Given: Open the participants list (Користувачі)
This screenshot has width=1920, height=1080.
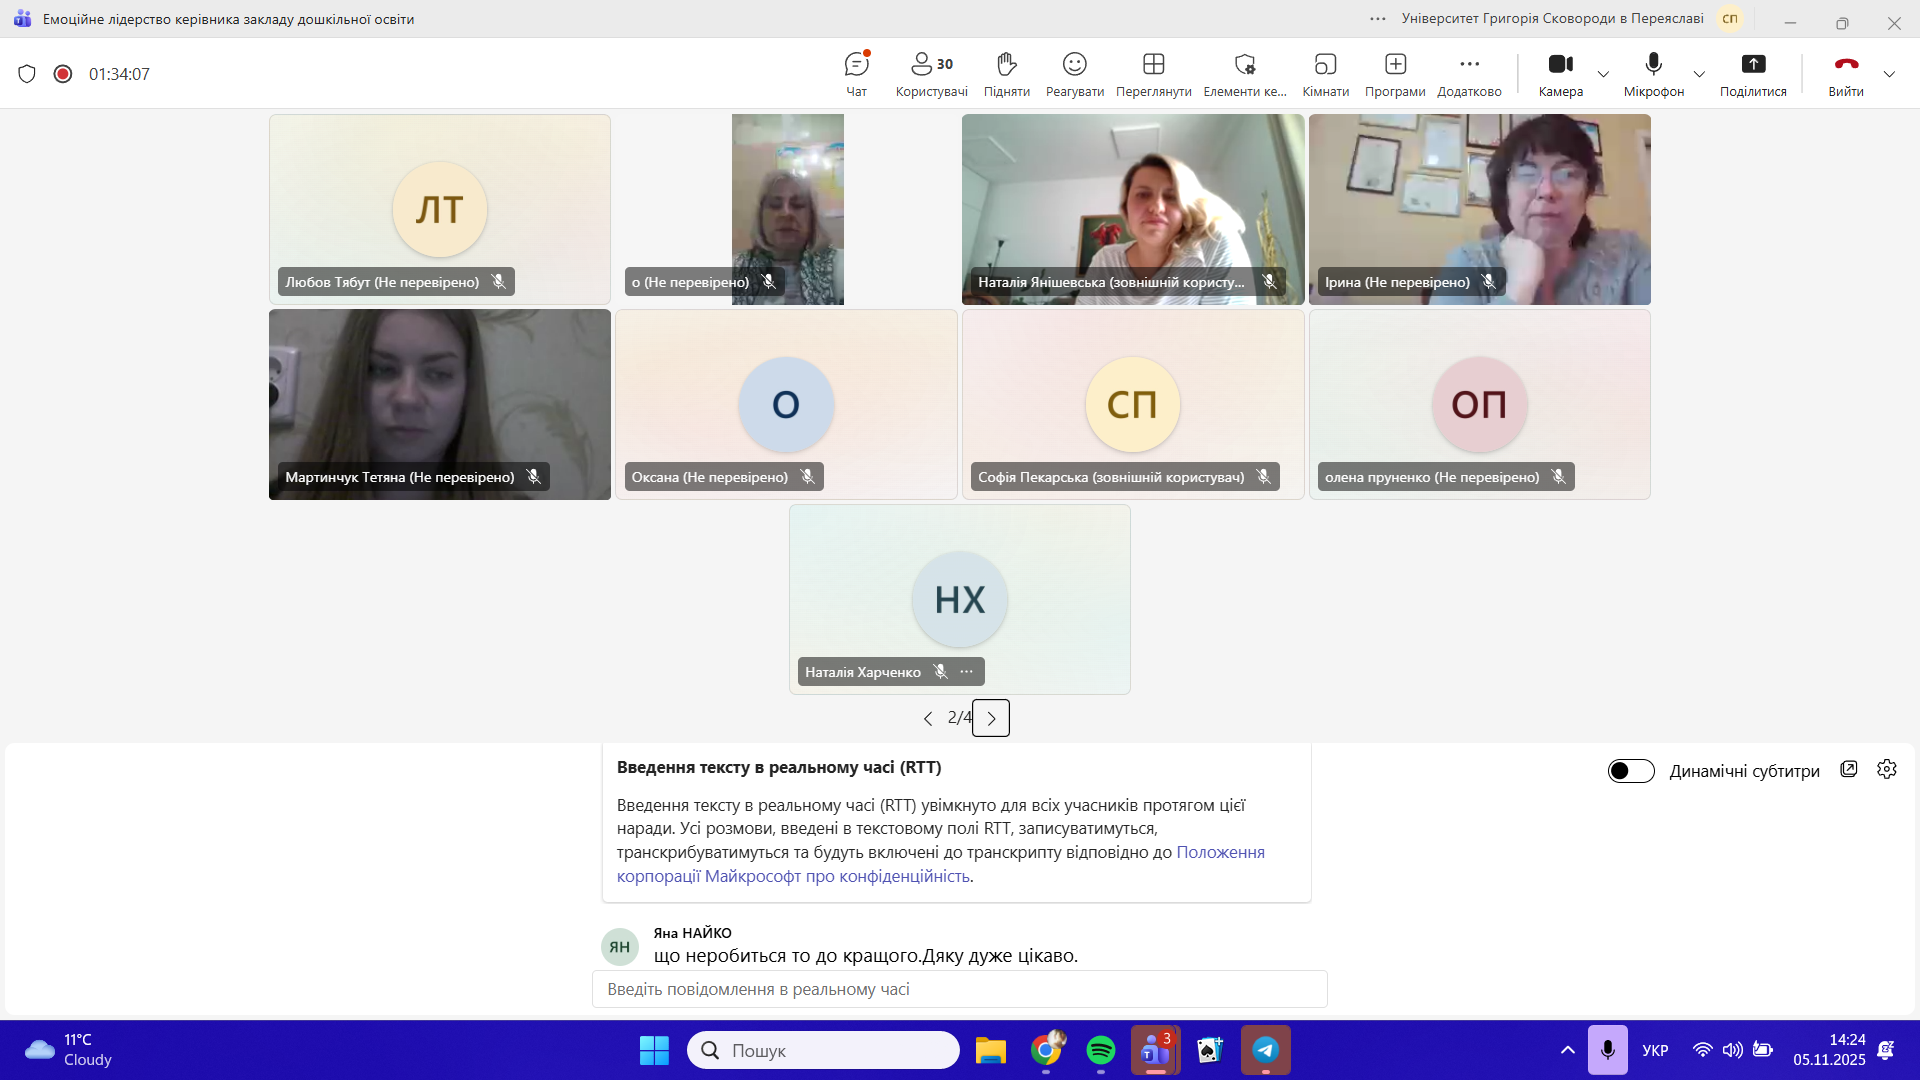Looking at the screenshot, I should click(x=931, y=73).
